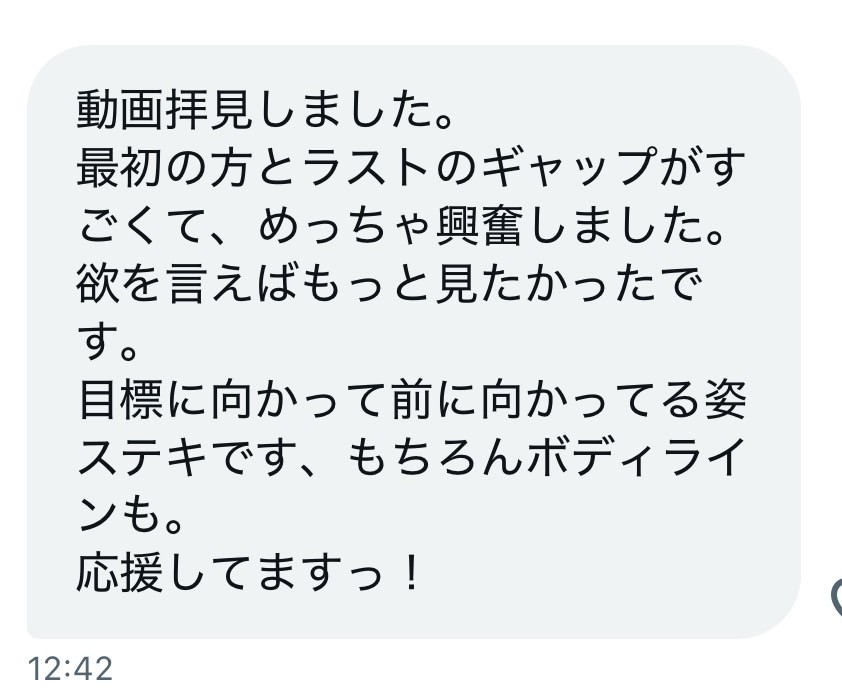Tap the heart reaction icon beside the message
Screen dimensions: 842x697
(837, 596)
